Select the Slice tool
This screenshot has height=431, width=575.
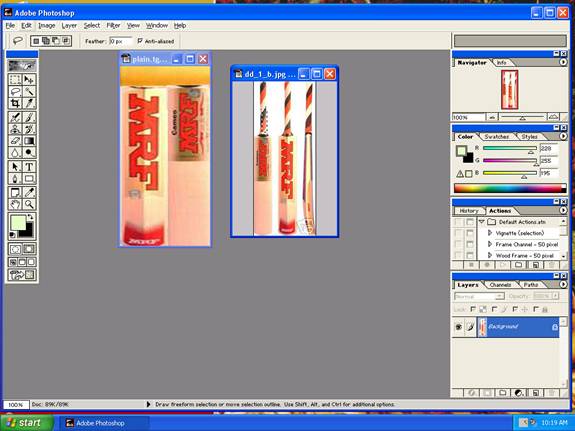[x=29, y=103]
